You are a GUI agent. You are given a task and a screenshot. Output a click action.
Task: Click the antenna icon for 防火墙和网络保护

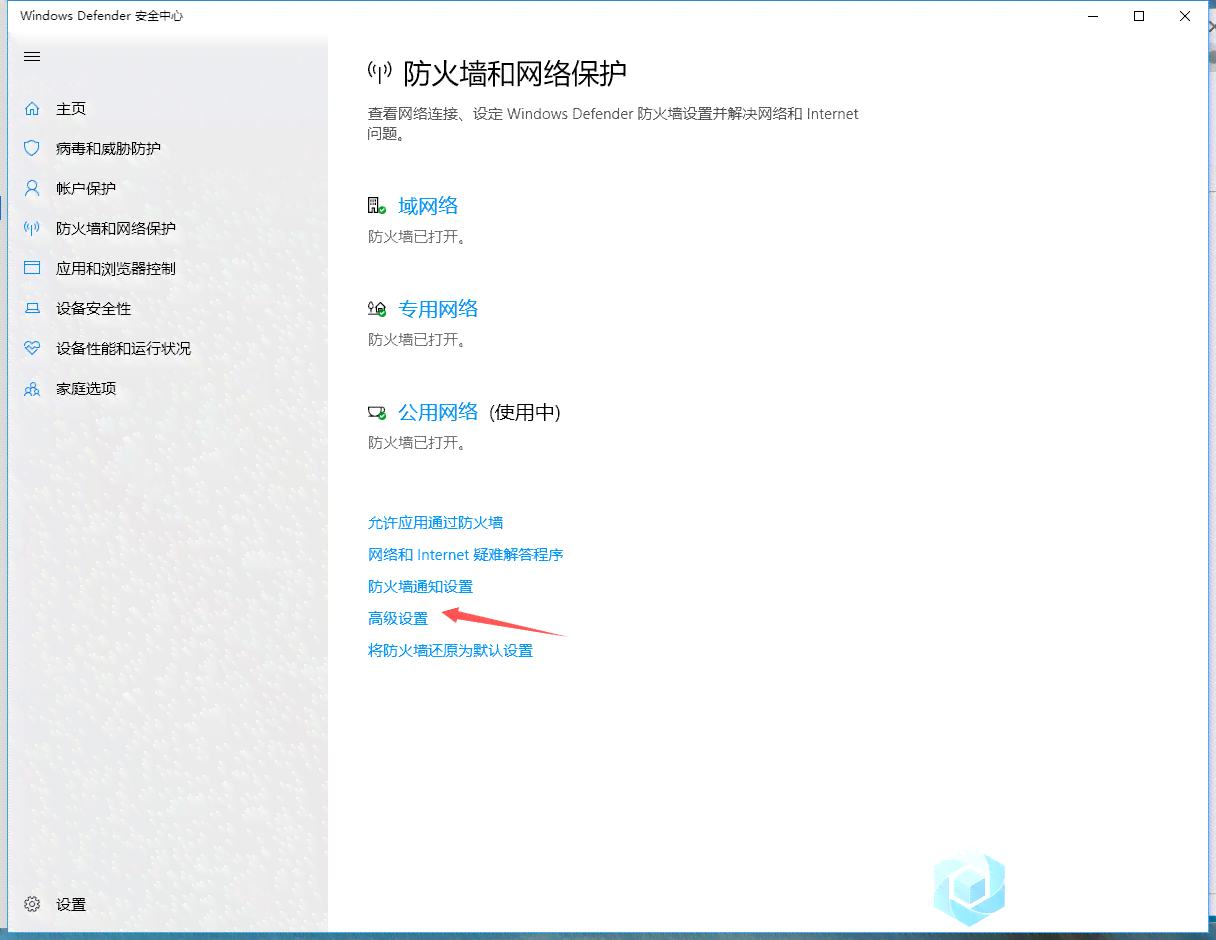click(x=32, y=228)
